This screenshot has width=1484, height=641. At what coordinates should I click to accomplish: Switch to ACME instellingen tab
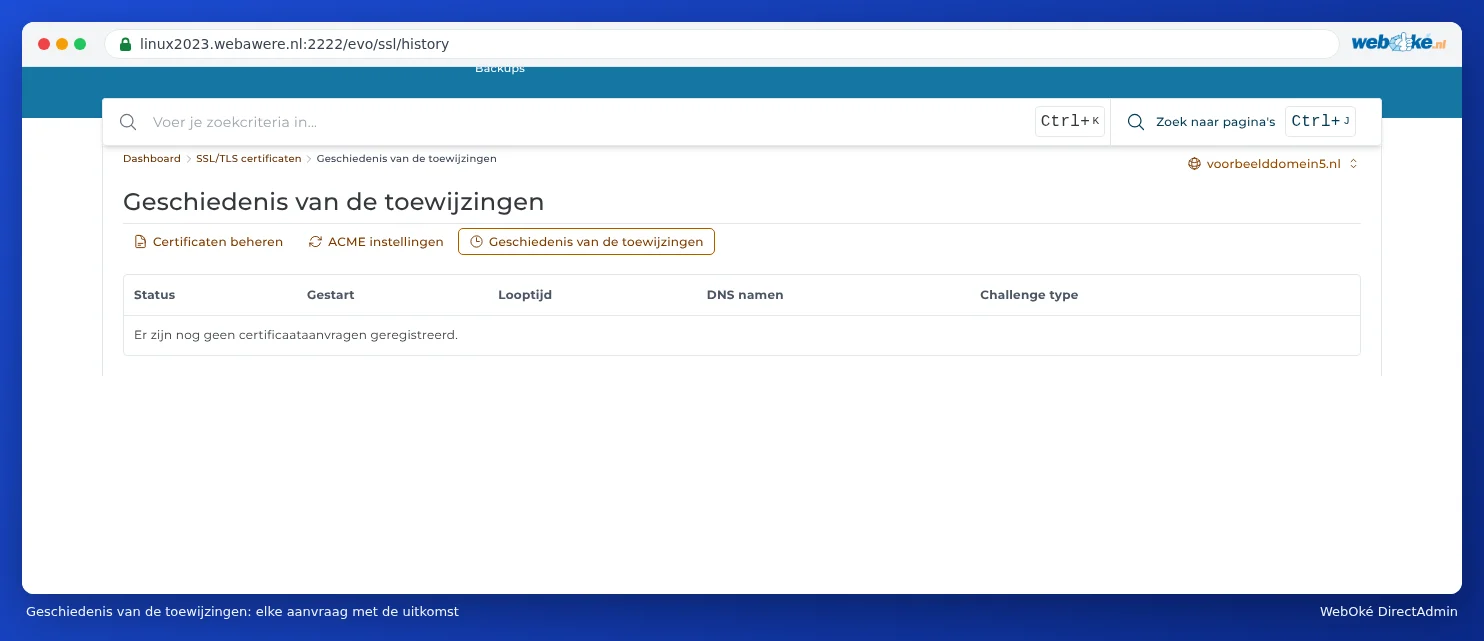(x=376, y=242)
